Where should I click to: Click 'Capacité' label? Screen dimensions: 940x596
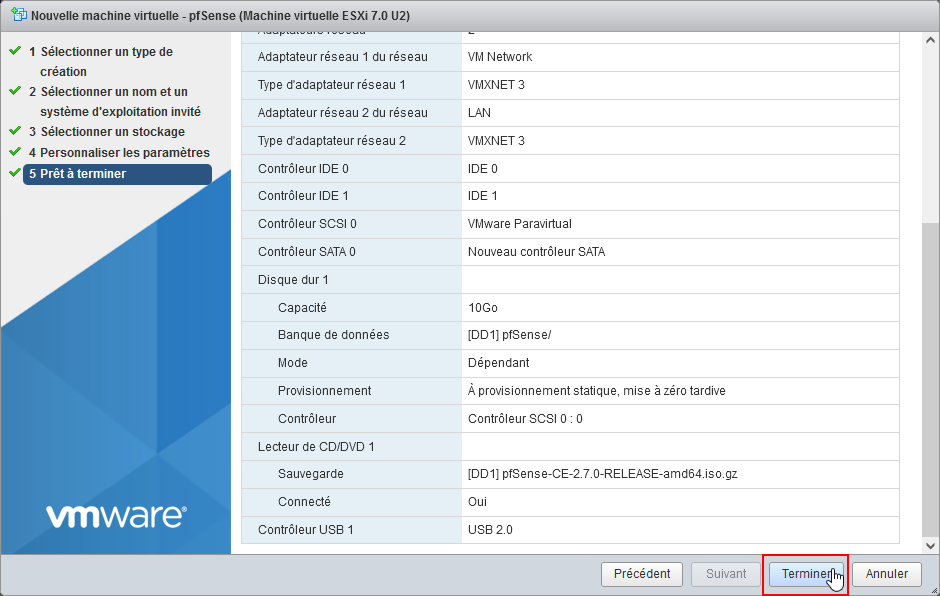click(x=302, y=308)
